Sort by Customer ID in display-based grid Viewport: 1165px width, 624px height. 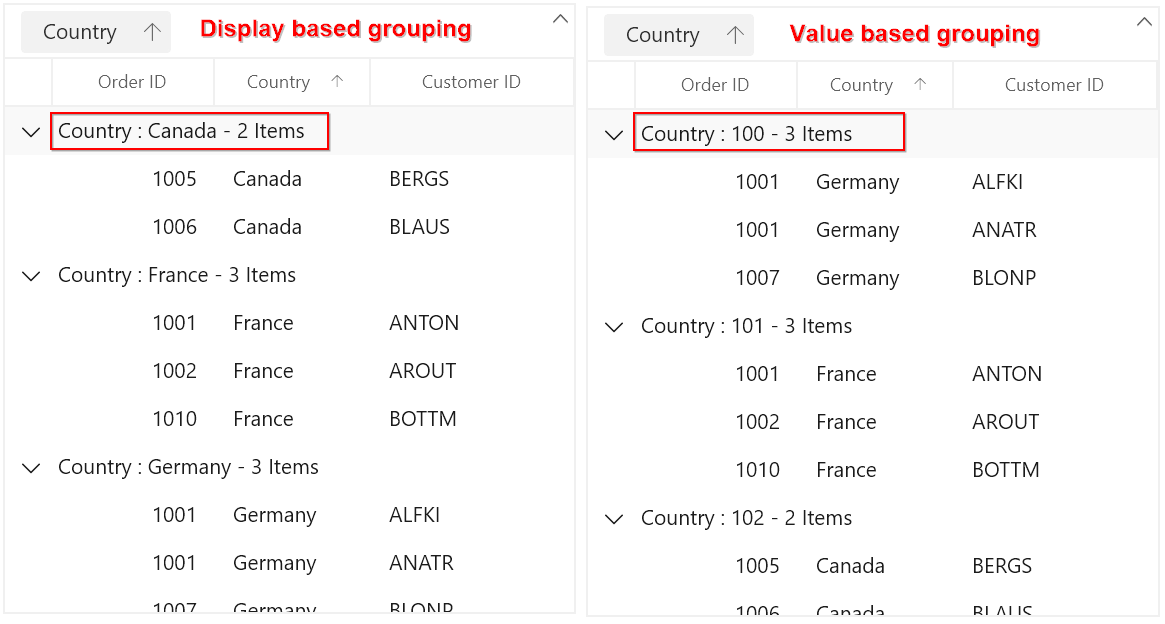click(x=472, y=82)
